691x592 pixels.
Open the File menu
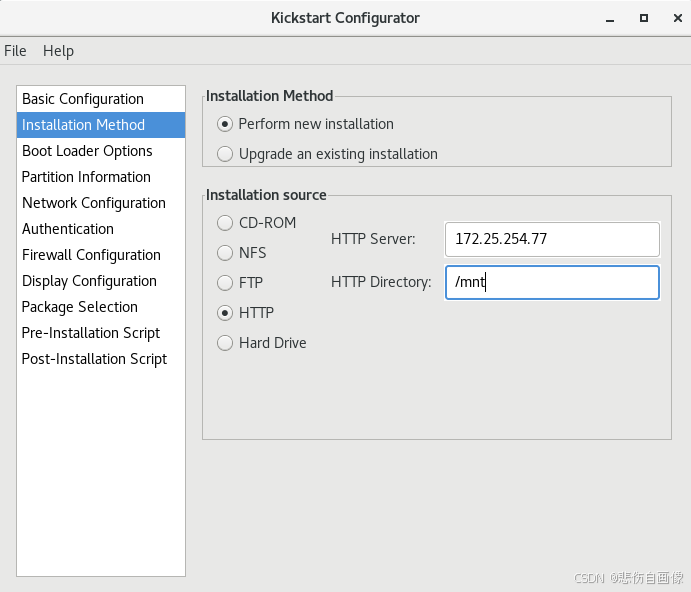pyautogui.click(x=15, y=51)
